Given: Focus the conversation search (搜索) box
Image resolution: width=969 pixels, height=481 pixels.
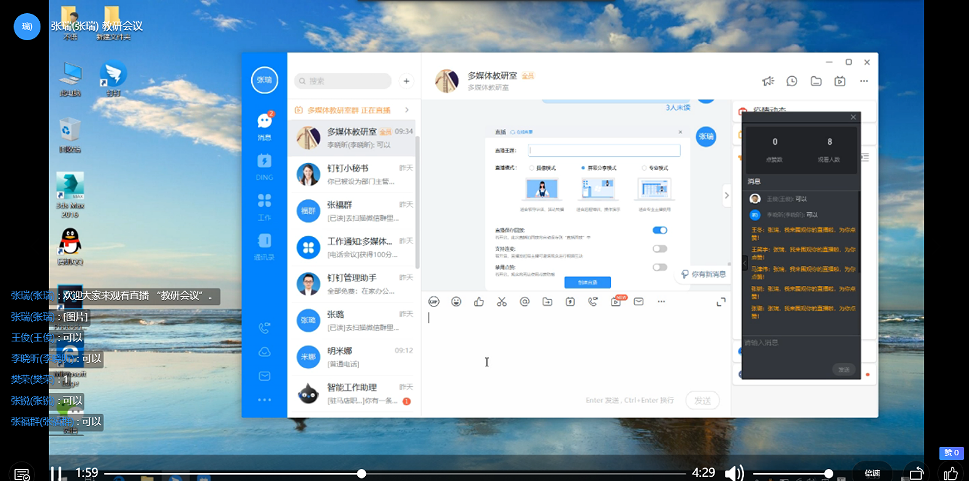Looking at the screenshot, I should tap(343, 81).
